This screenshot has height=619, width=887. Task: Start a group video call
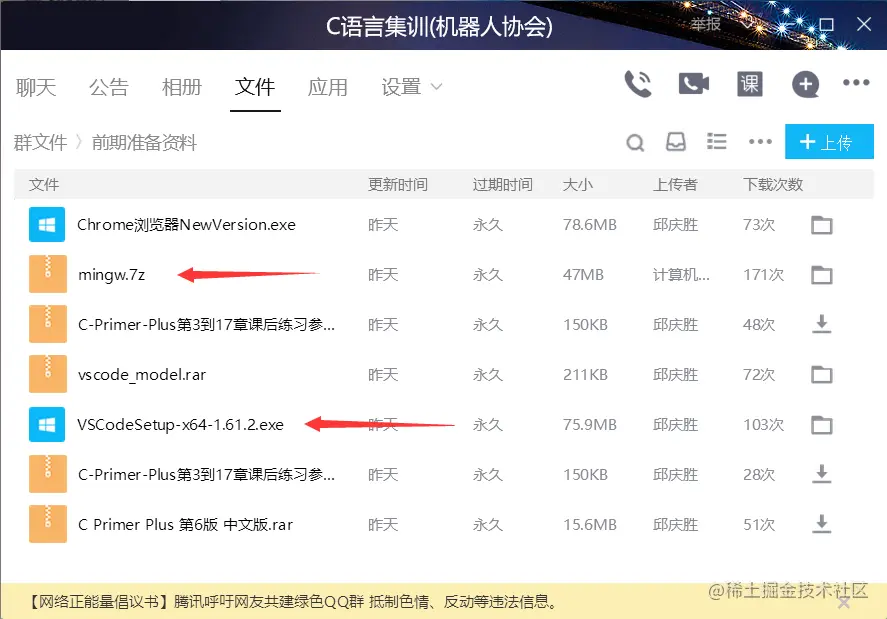tap(694, 84)
